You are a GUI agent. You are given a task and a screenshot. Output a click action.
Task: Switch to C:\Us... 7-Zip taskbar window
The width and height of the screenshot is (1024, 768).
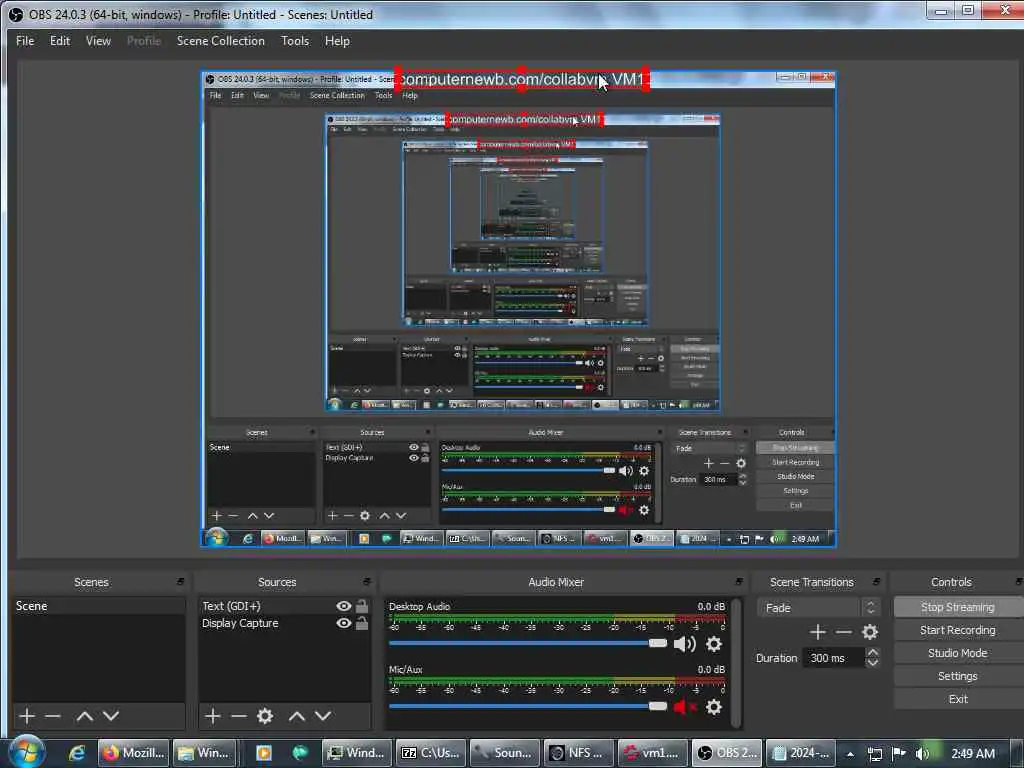click(x=431, y=753)
